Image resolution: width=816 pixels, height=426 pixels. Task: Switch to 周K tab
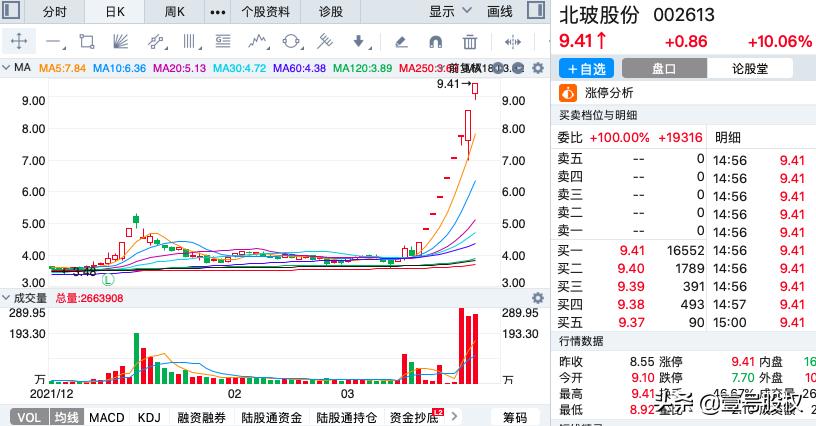[174, 11]
